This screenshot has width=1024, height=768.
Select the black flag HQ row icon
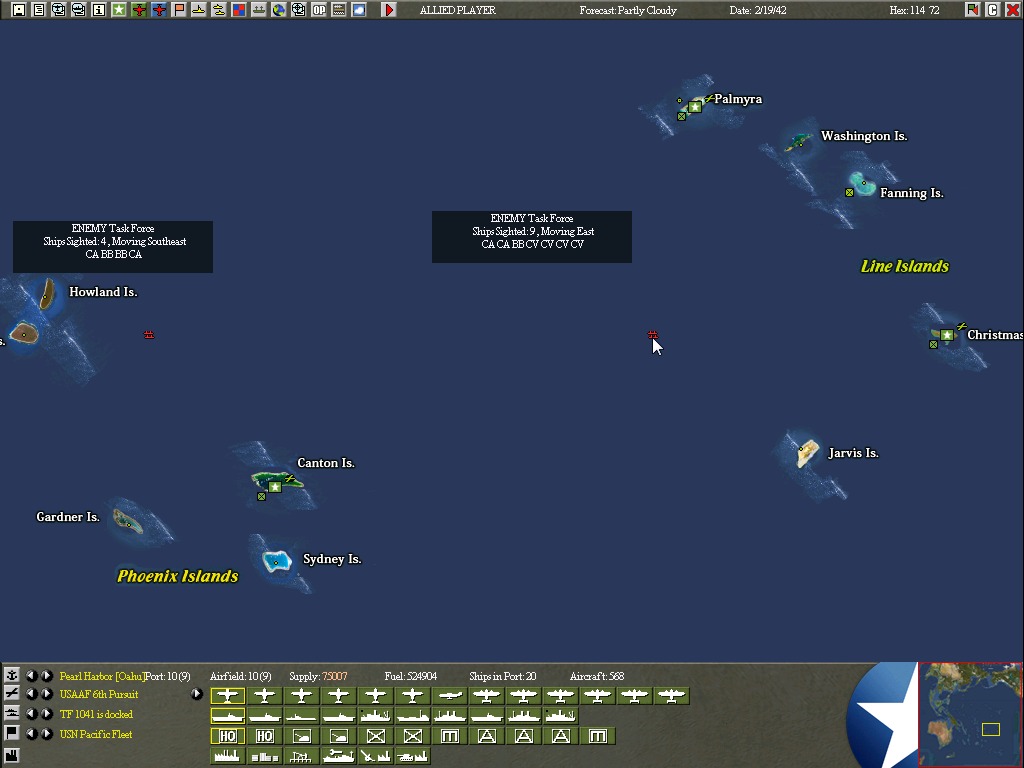(12, 733)
